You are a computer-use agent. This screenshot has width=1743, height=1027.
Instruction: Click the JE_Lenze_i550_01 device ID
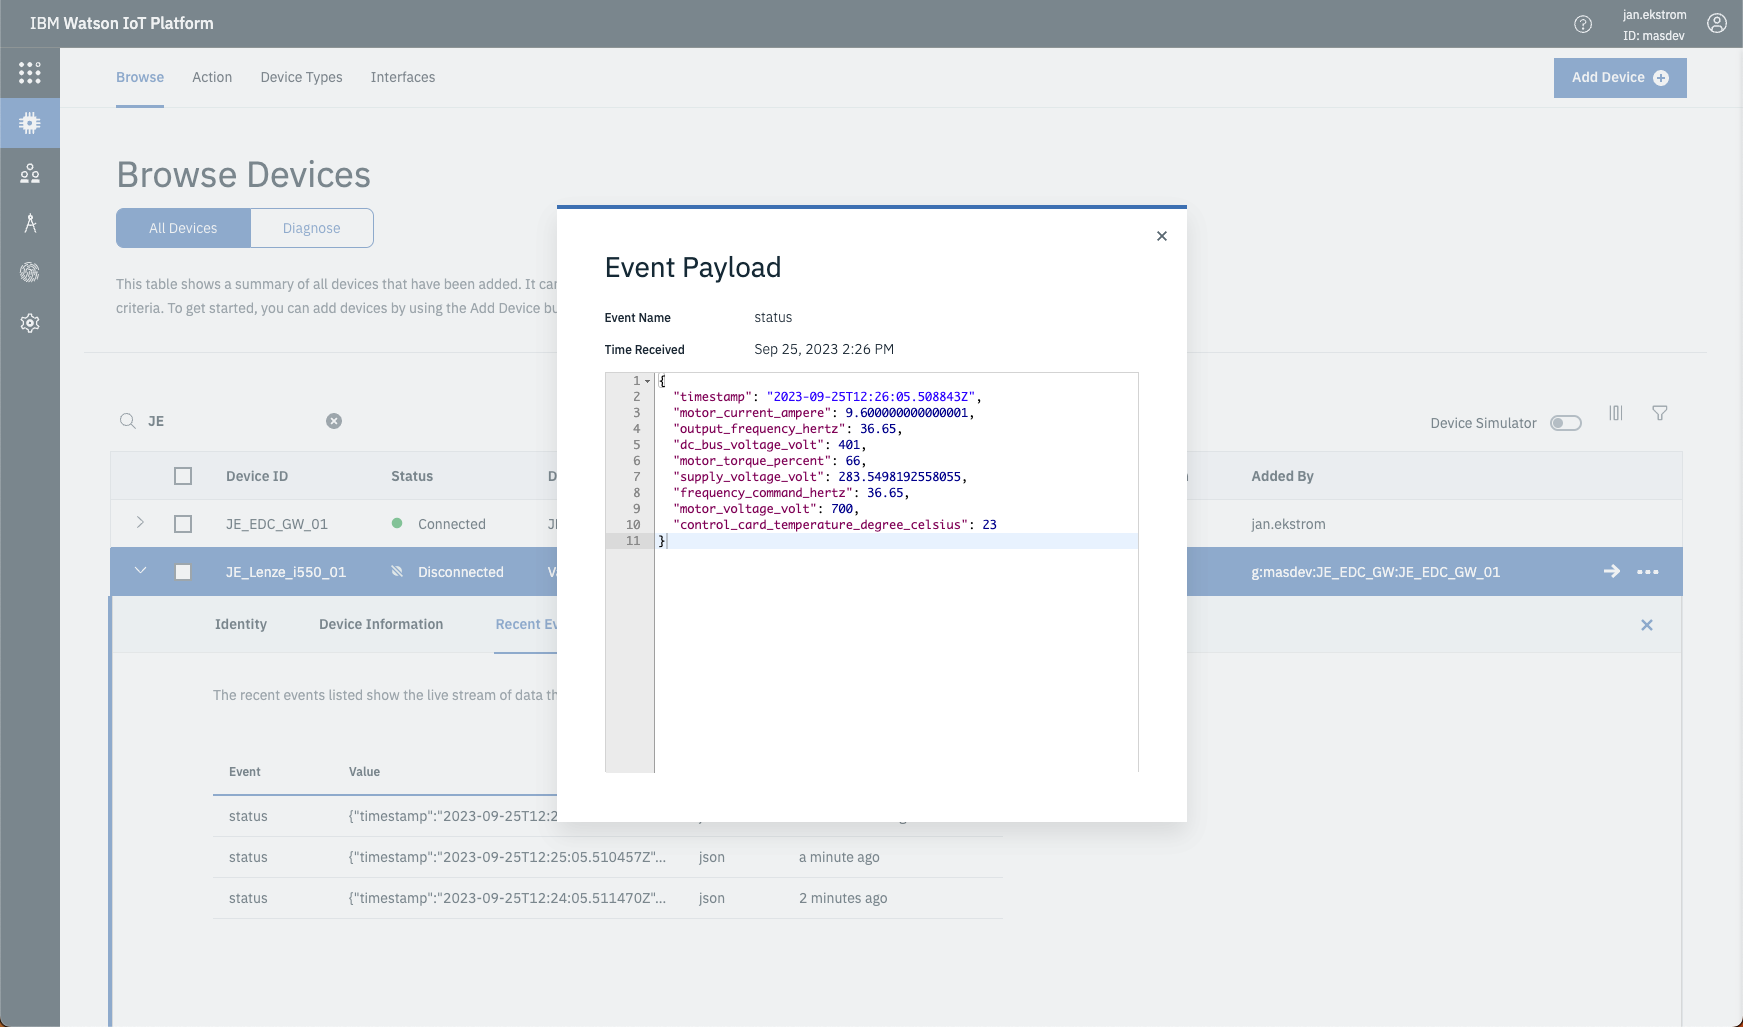coord(286,572)
